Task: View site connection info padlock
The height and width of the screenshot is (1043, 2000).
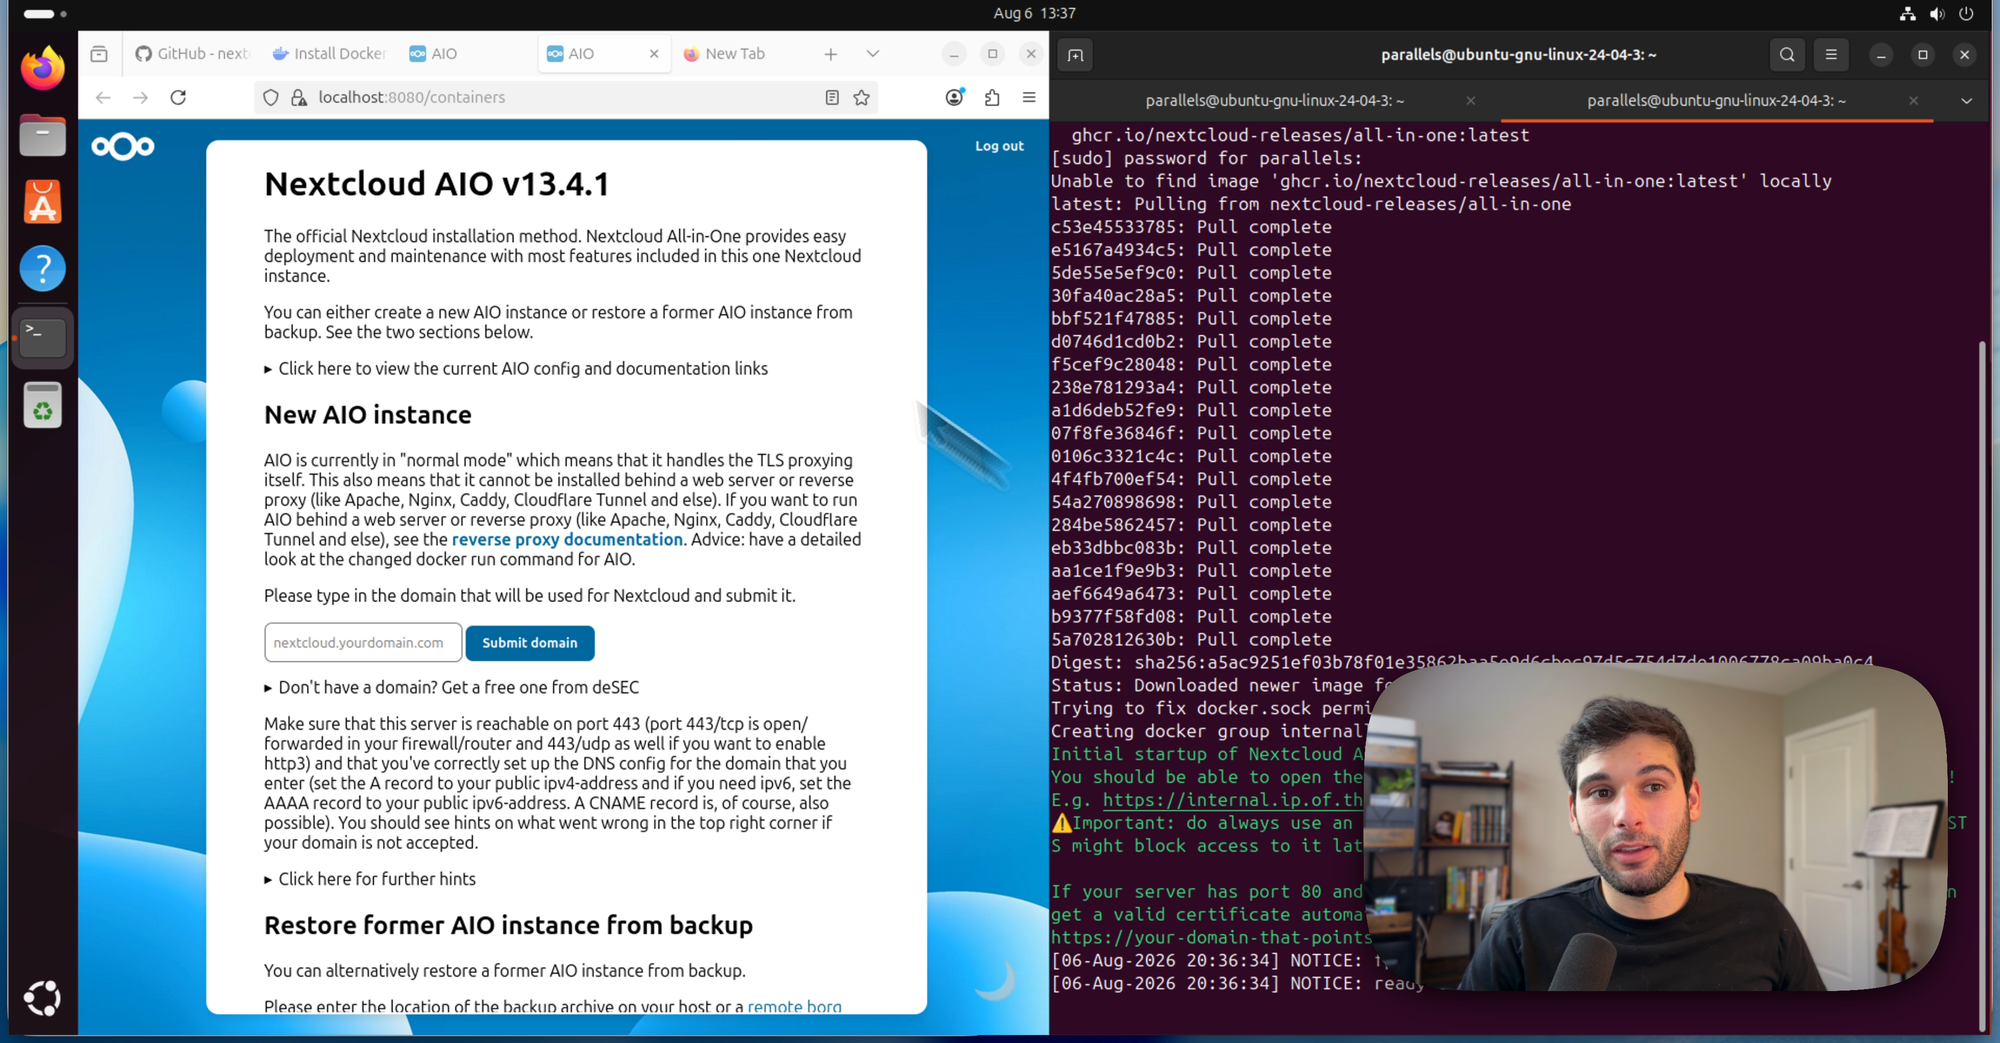Action: pyautogui.click(x=298, y=97)
